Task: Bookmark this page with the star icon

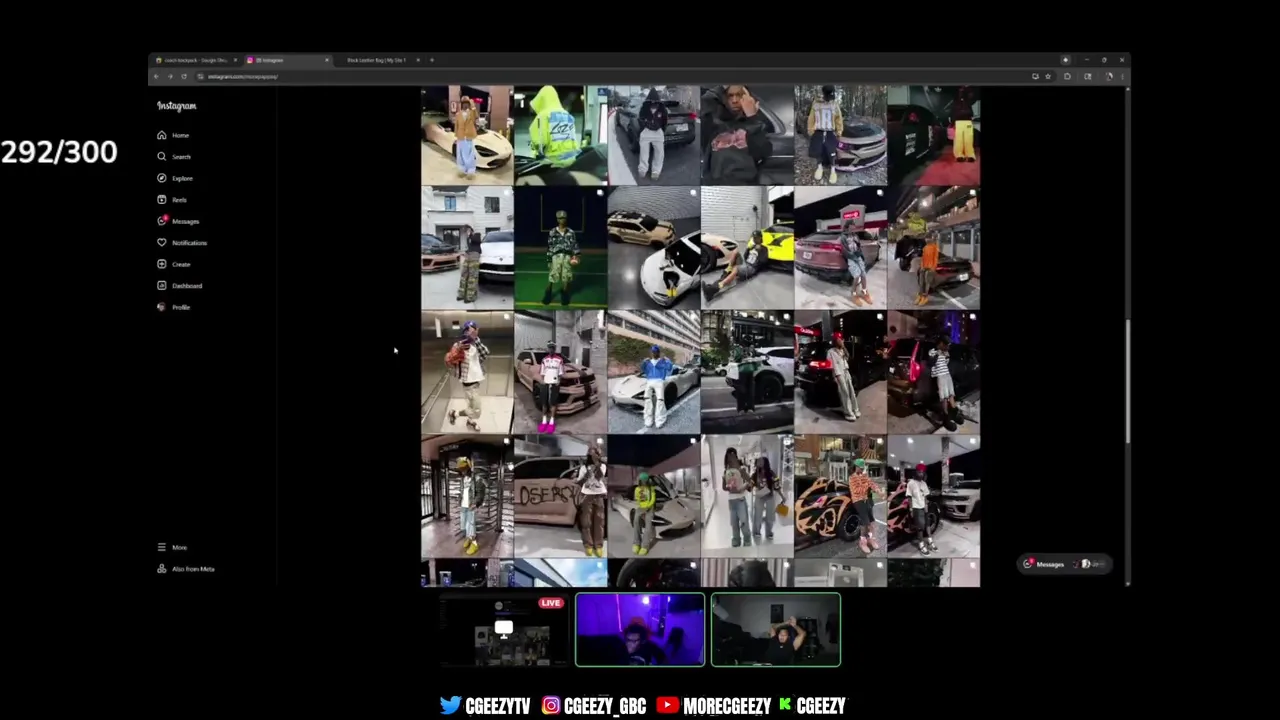Action: [1048, 76]
